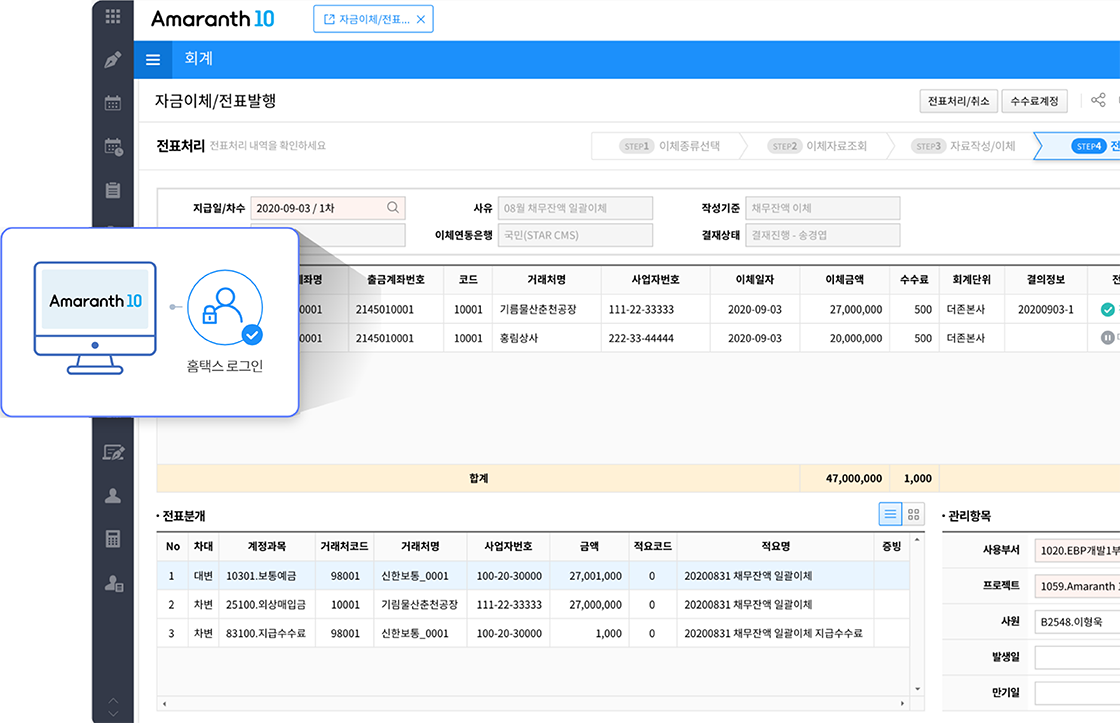Screen dimensions: 1120x723
Task: Expand sidebar using bottom down chevron
Action: click(113, 713)
